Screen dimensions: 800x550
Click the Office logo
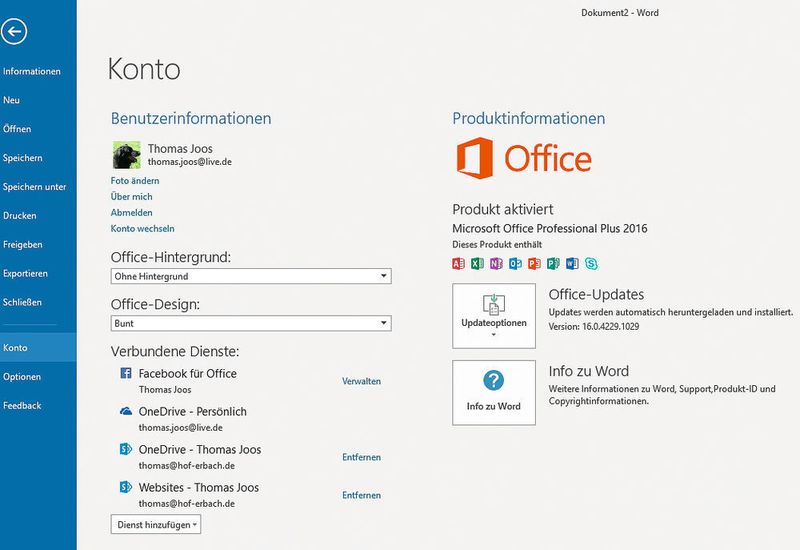[524, 158]
